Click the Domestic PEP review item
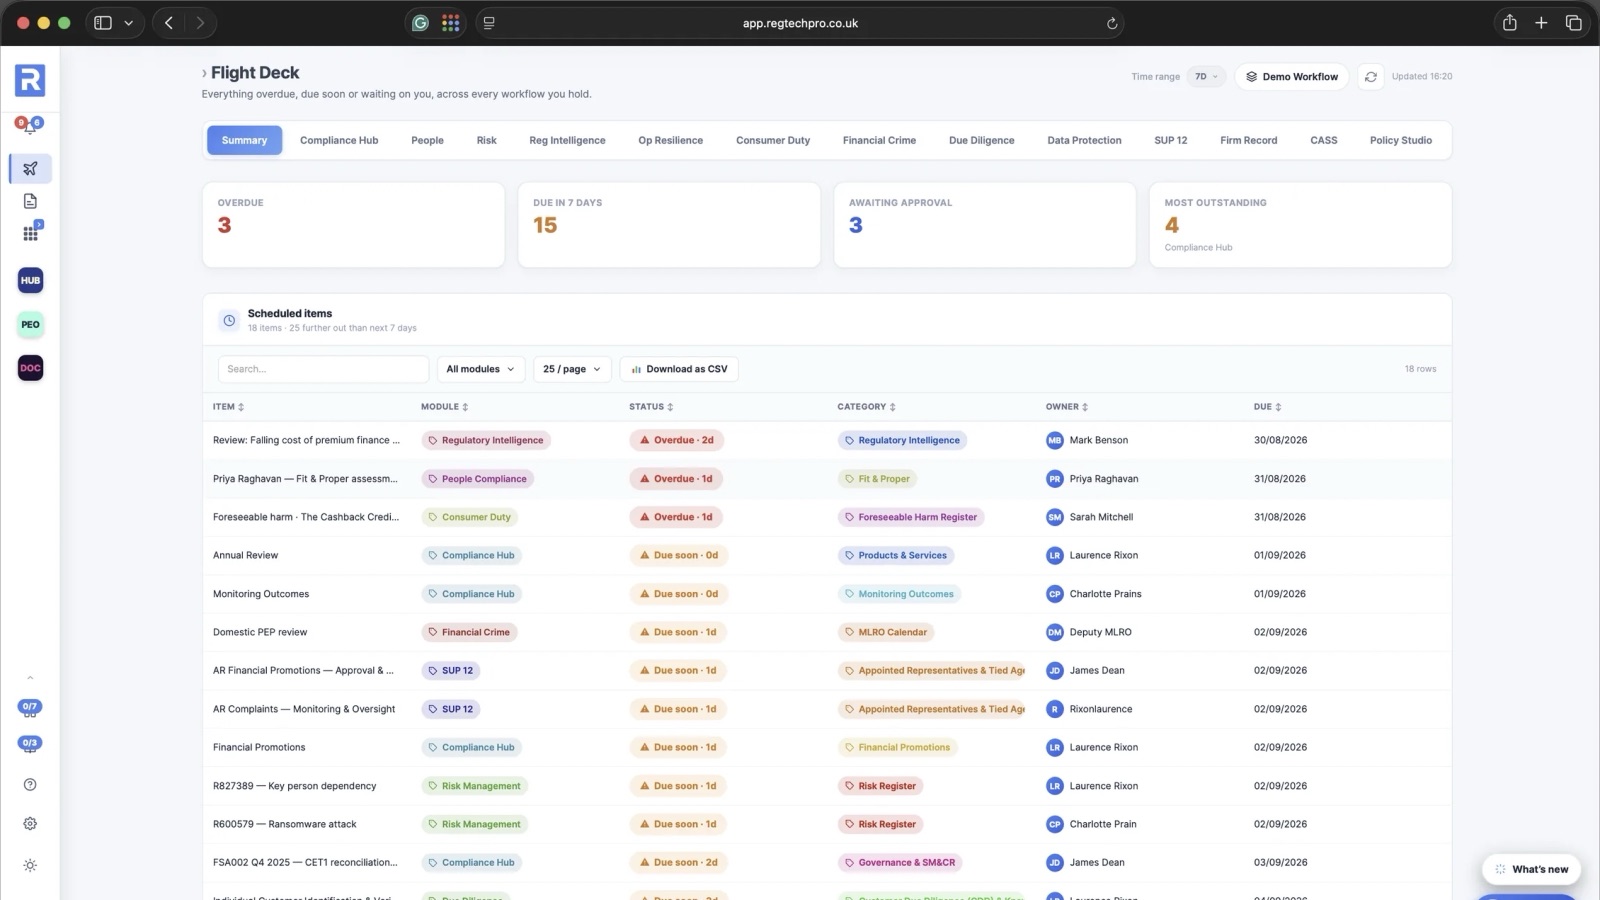This screenshot has width=1600, height=900. [x=260, y=632]
